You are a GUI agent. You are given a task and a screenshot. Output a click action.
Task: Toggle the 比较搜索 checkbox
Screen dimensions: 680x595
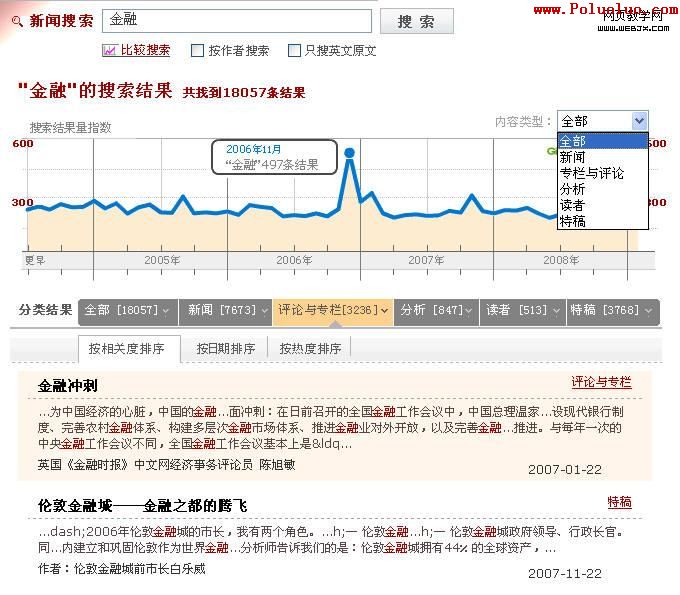pyautogui.click(x=110, y=50)
